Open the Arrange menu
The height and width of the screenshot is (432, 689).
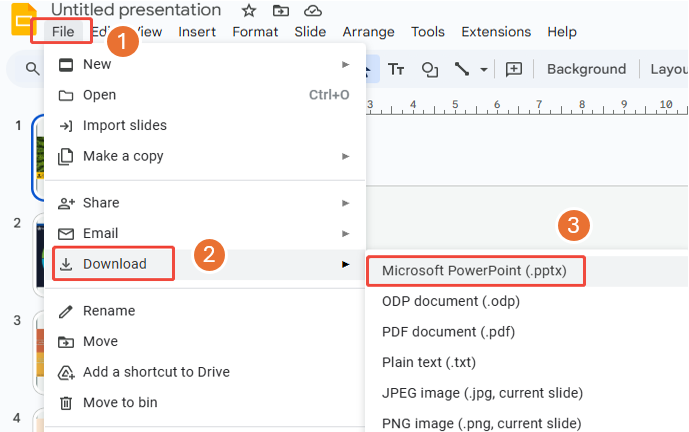369,32
